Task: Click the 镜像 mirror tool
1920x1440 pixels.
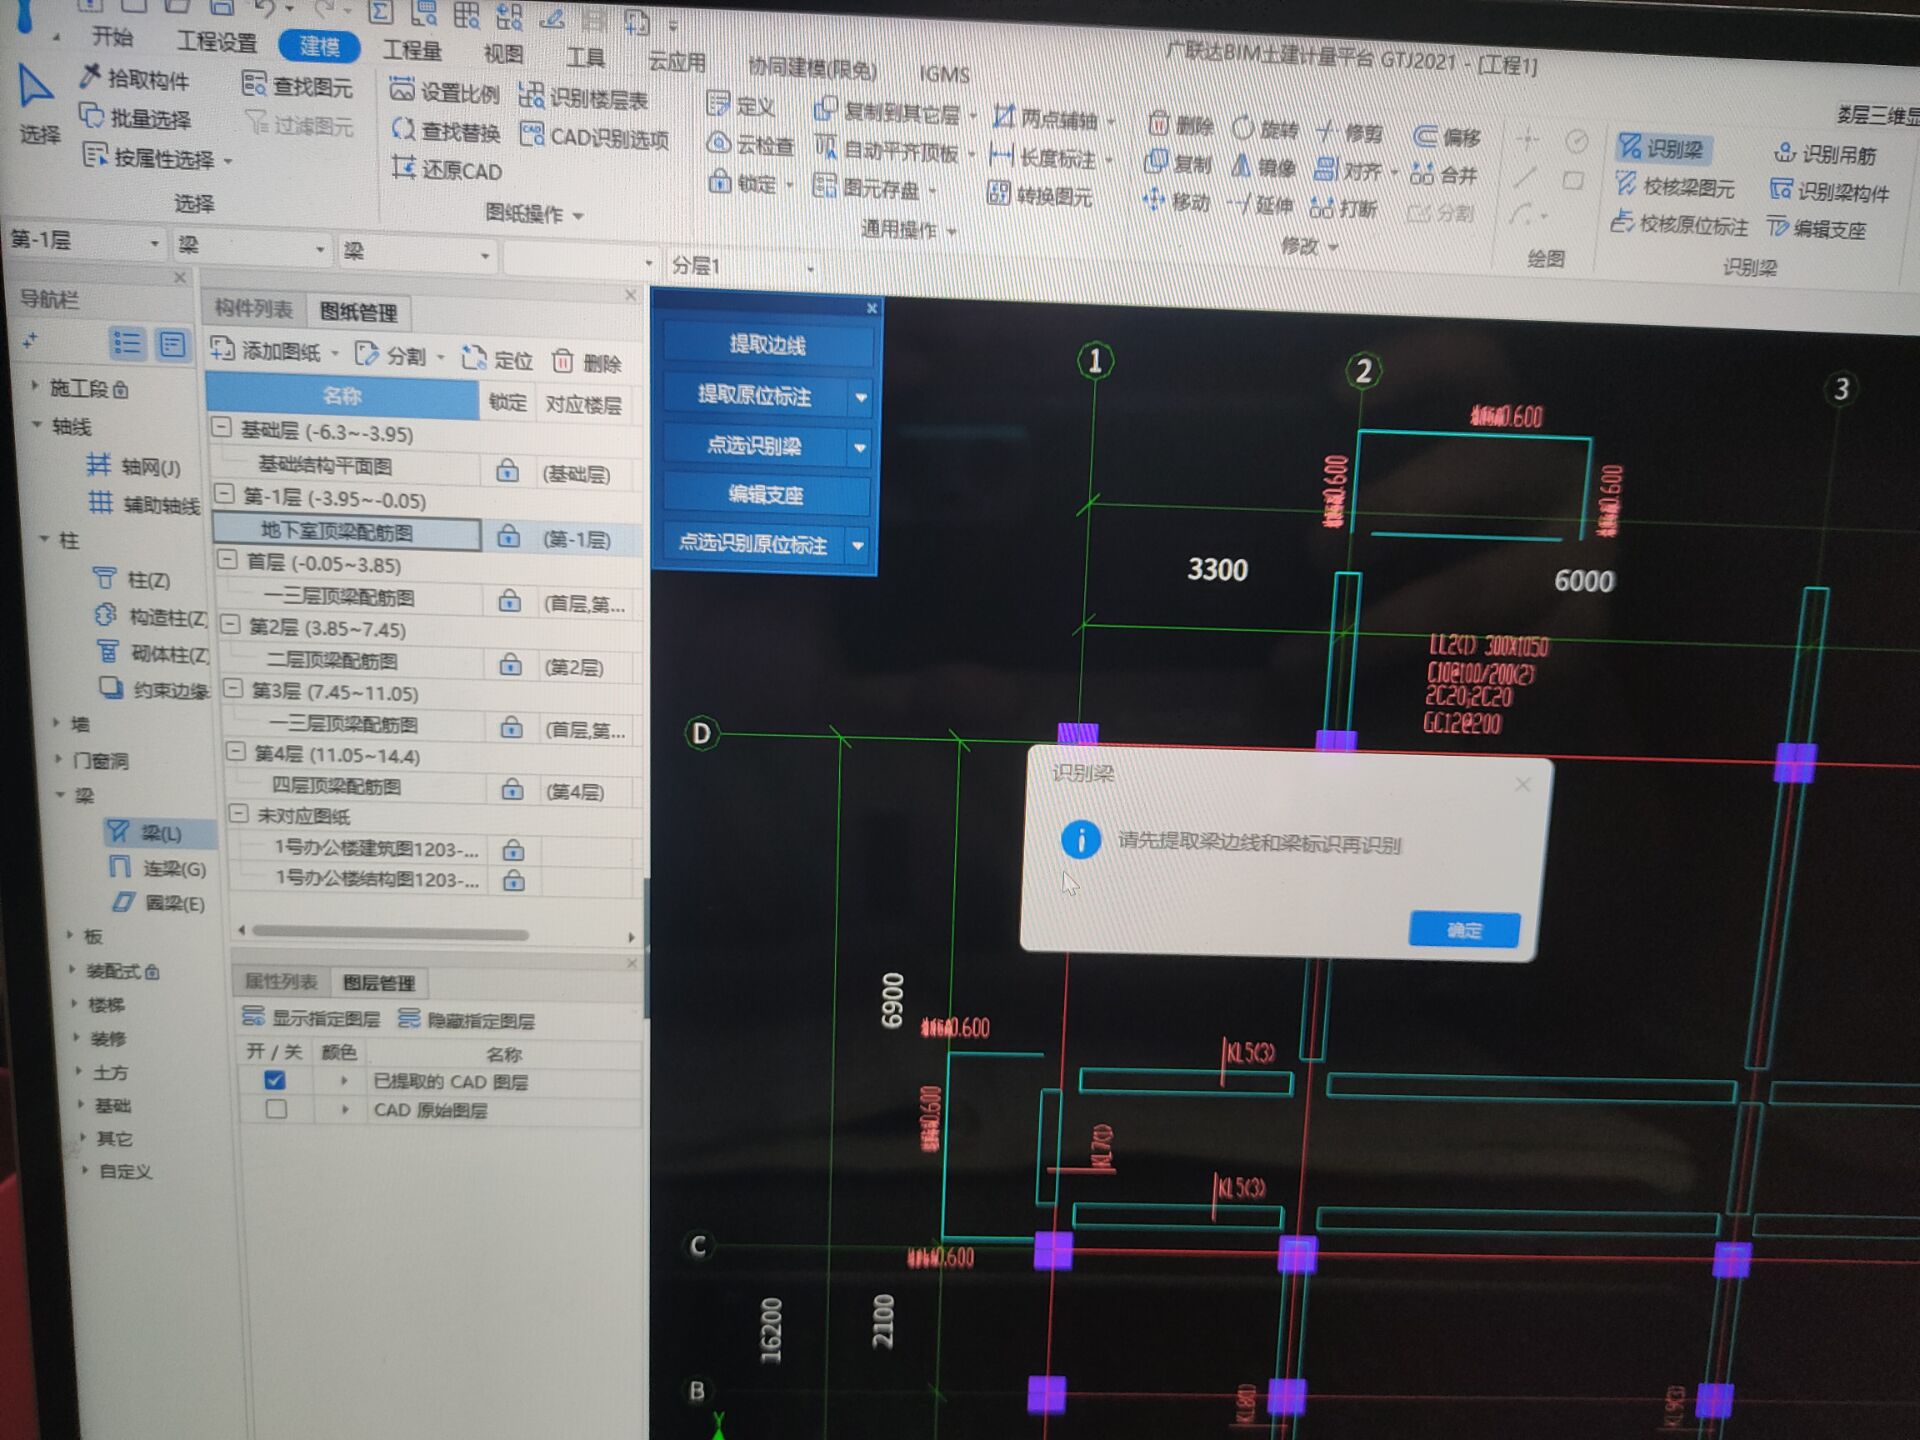Action: (x=1263, y=167)
